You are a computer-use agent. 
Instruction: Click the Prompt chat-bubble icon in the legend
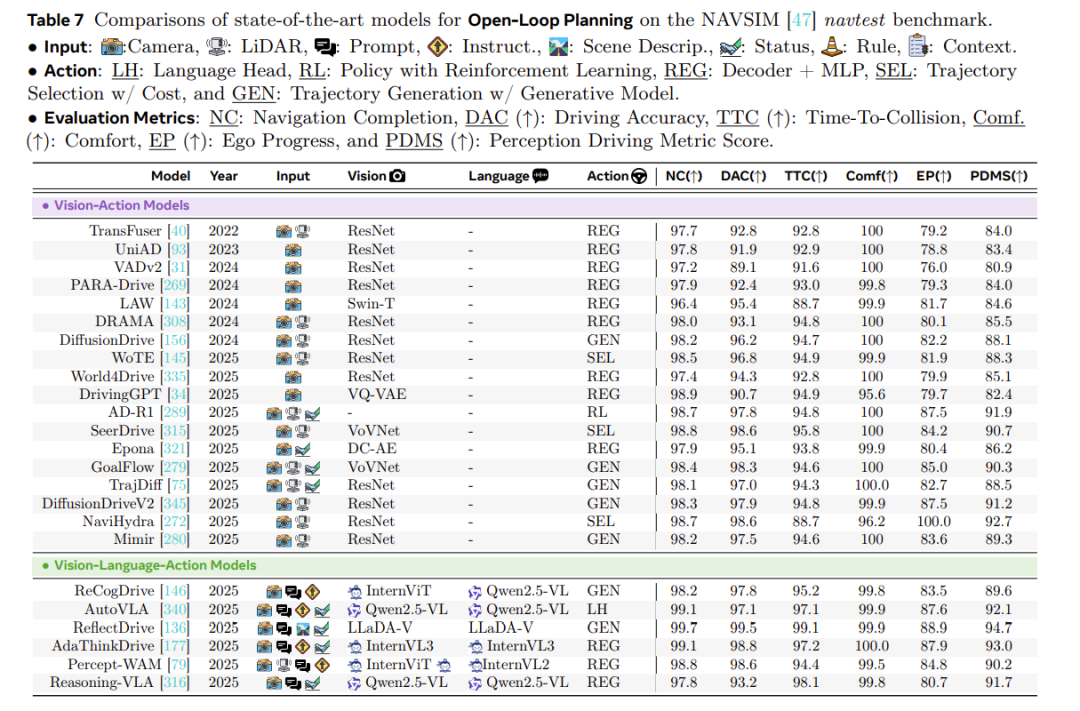pos(326,46)
